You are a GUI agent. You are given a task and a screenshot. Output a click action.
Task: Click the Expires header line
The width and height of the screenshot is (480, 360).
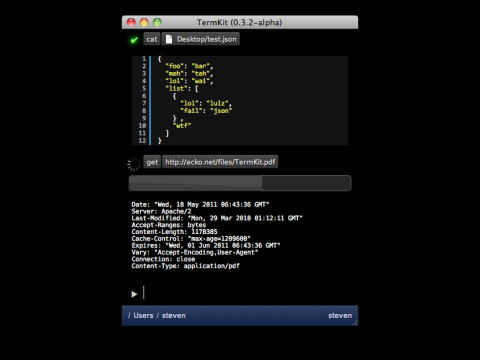[x=206, y=245]
